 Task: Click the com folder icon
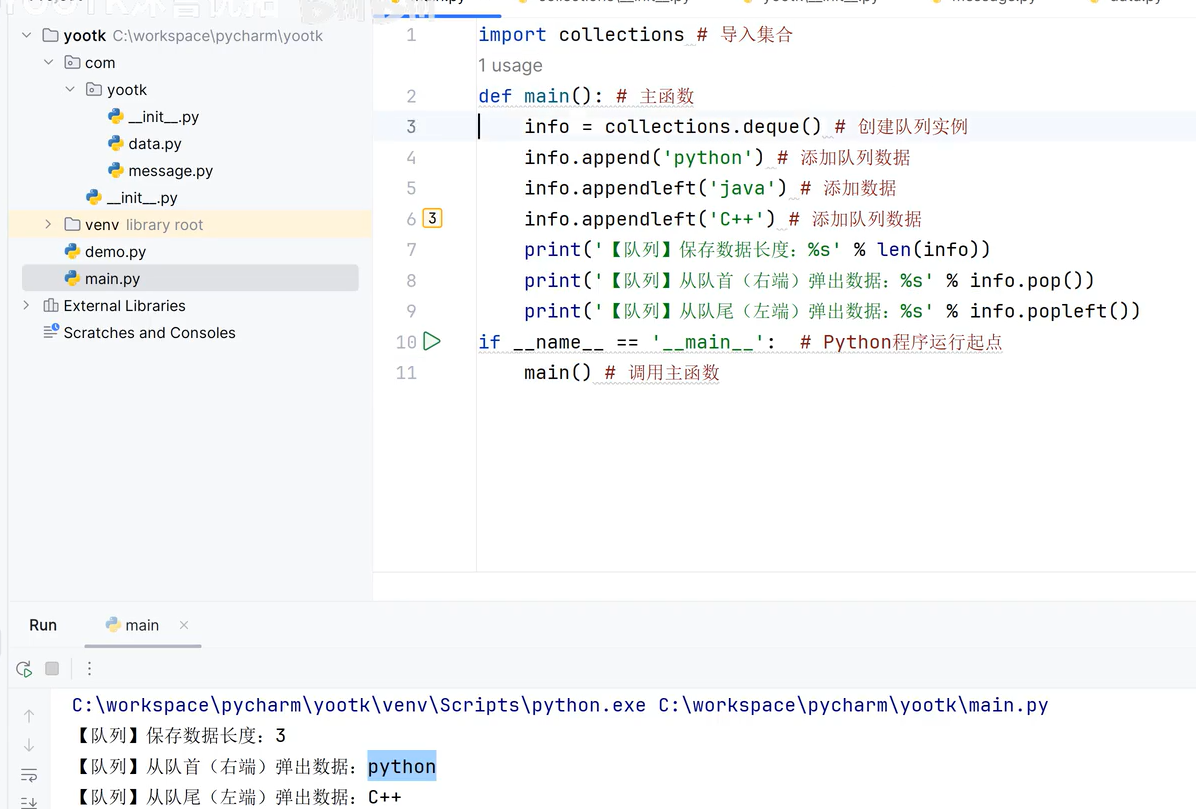[72, 62]
